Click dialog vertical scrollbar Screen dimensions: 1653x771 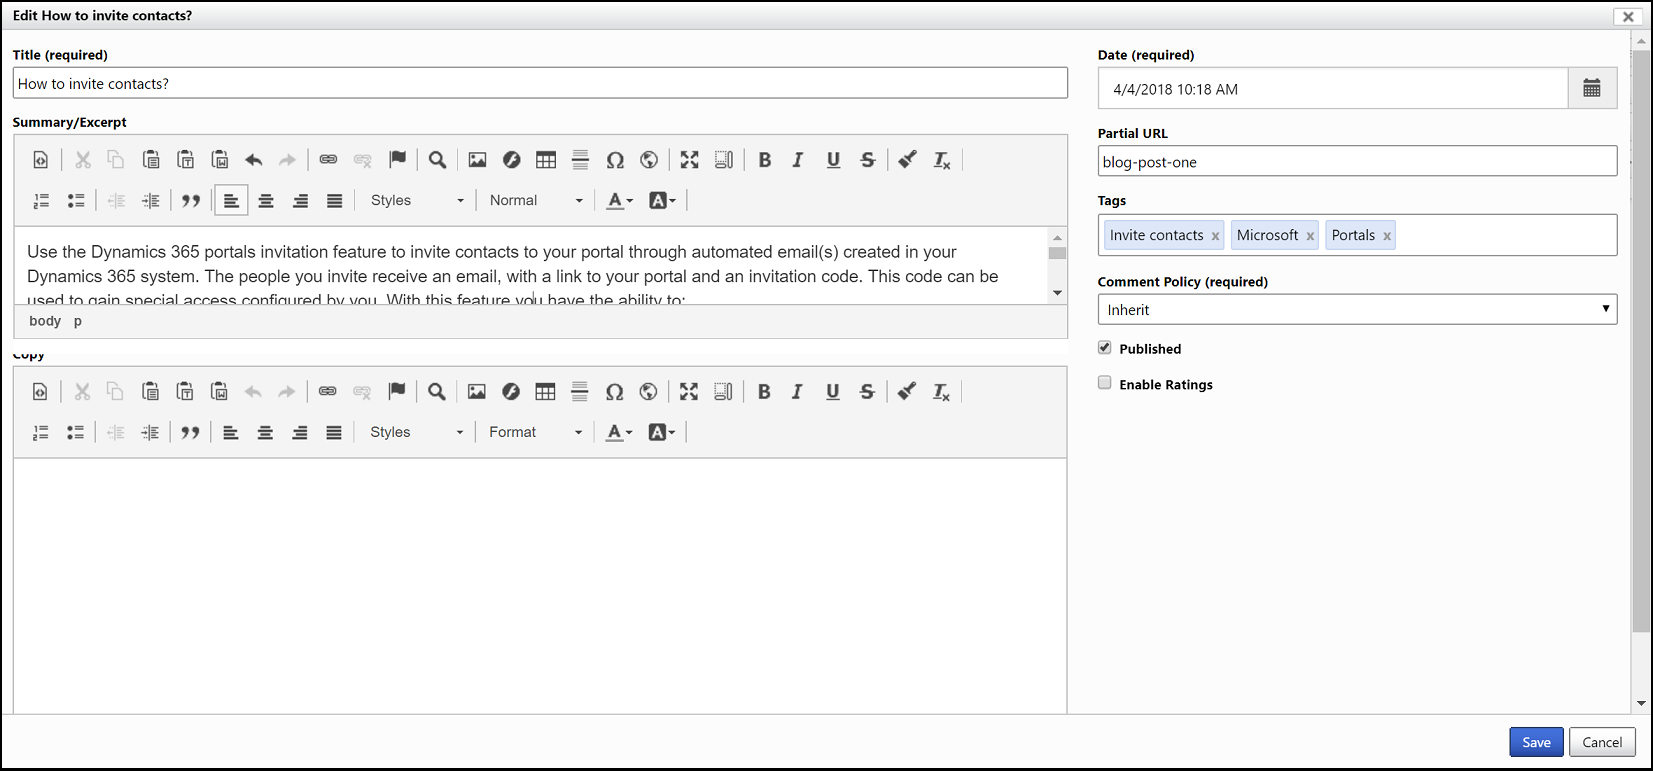click(x=1641, y=340)
